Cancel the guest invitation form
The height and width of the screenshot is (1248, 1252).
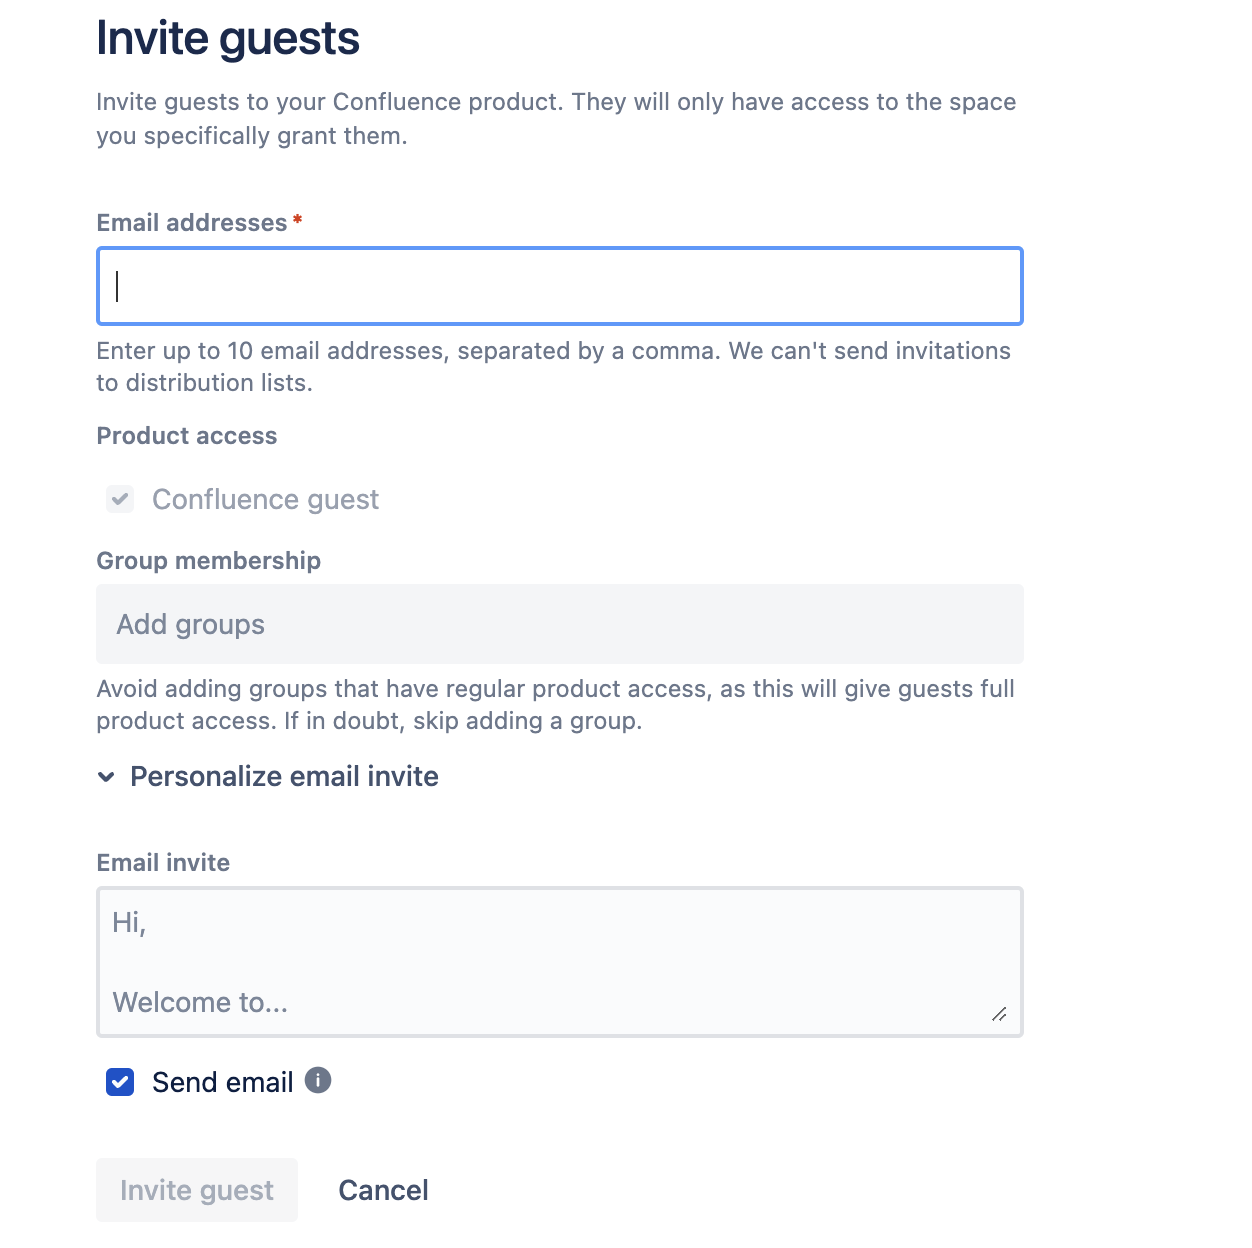(x=383, y=1190)
